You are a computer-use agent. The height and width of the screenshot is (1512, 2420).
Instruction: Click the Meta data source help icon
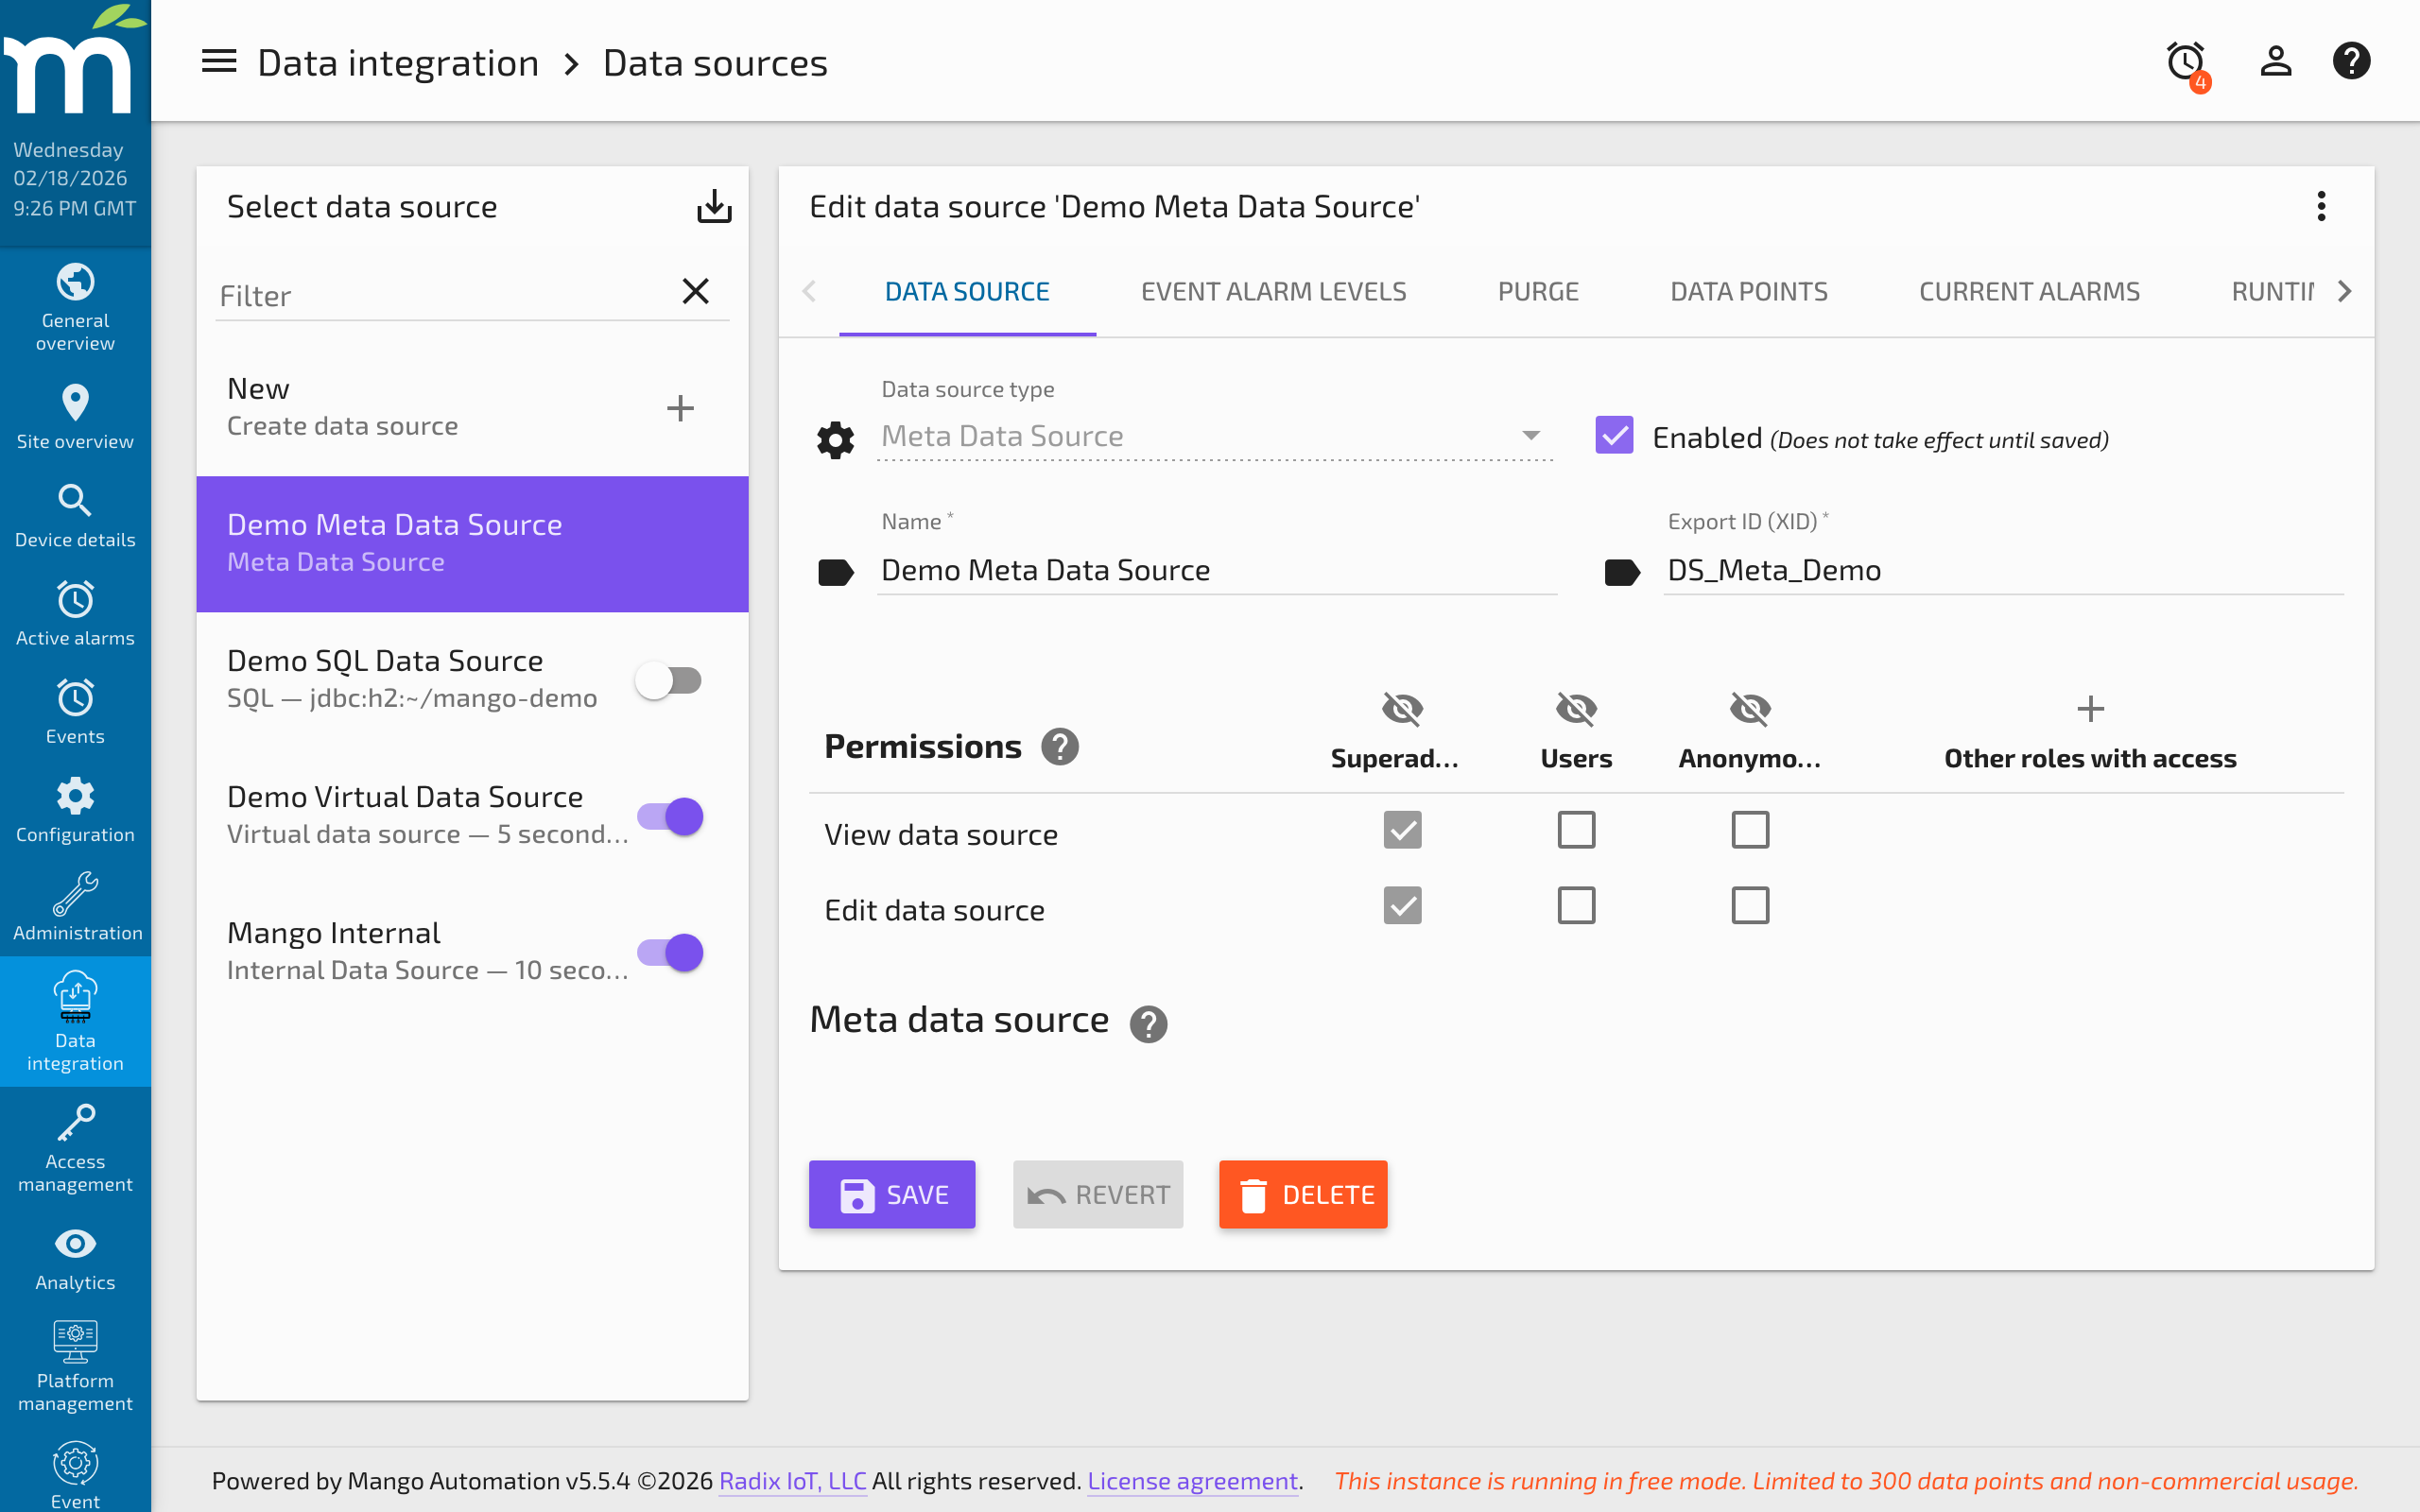click(1148, 1023)
